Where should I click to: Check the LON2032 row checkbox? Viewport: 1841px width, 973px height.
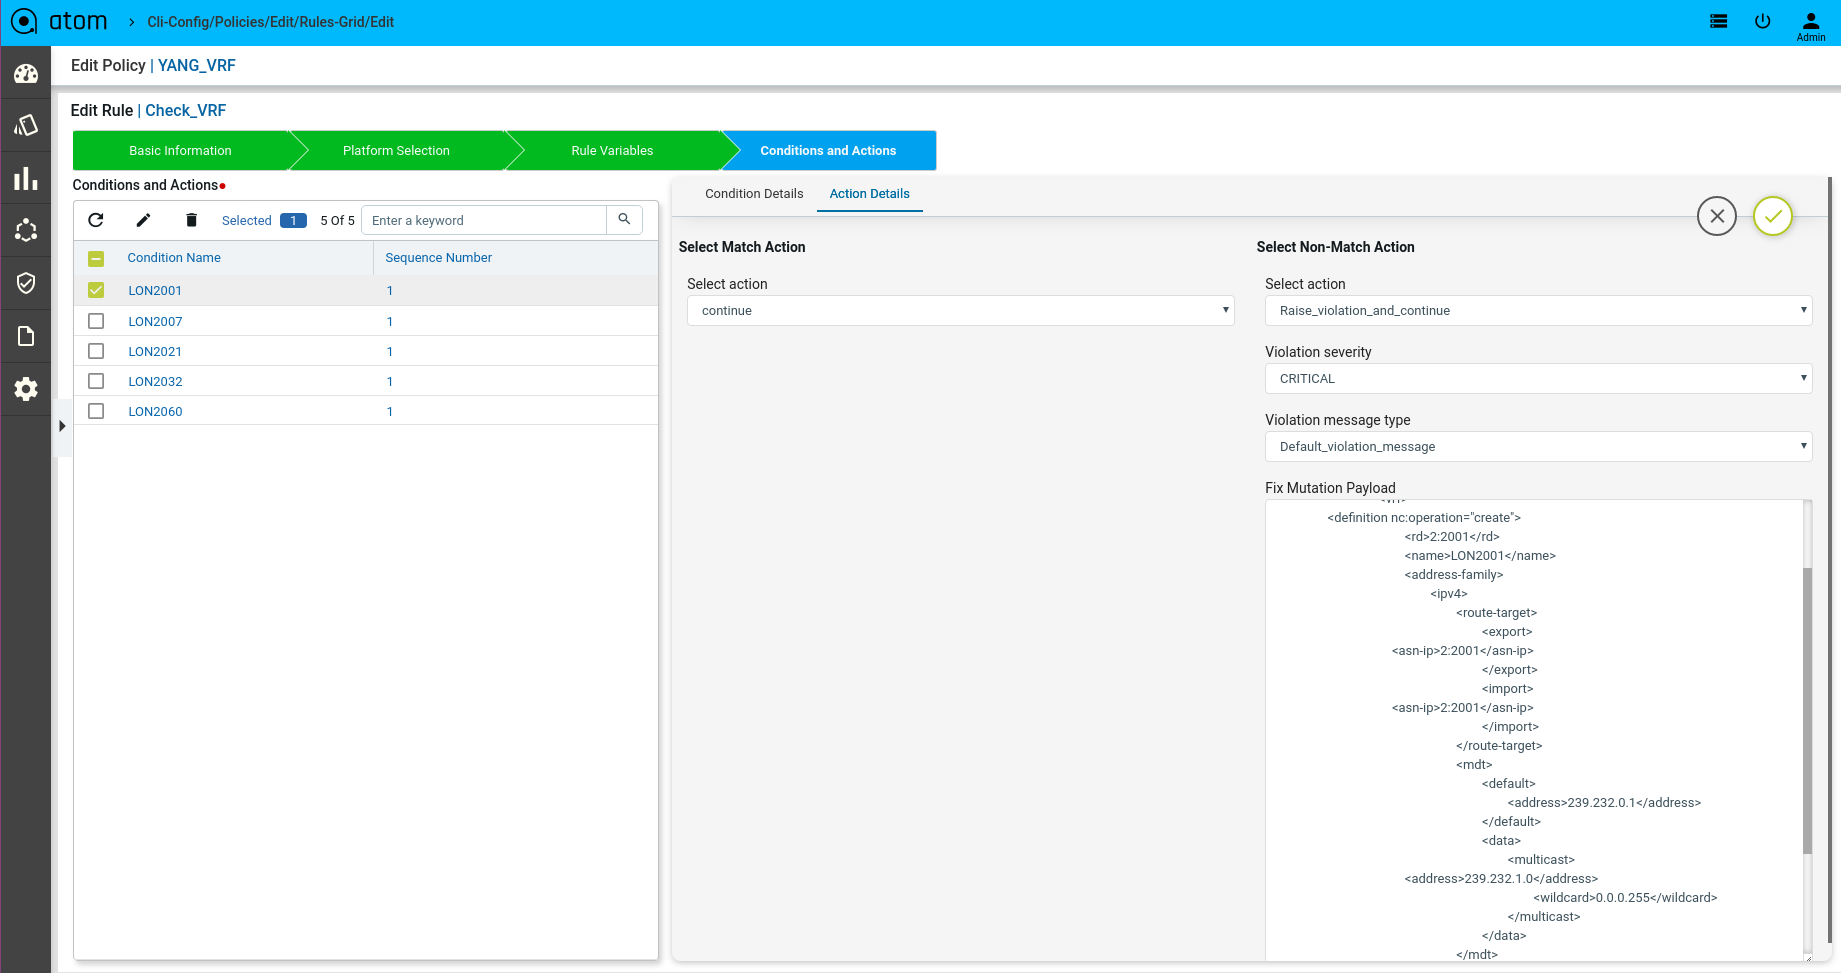pyautogui.click(x=96, y=381)
